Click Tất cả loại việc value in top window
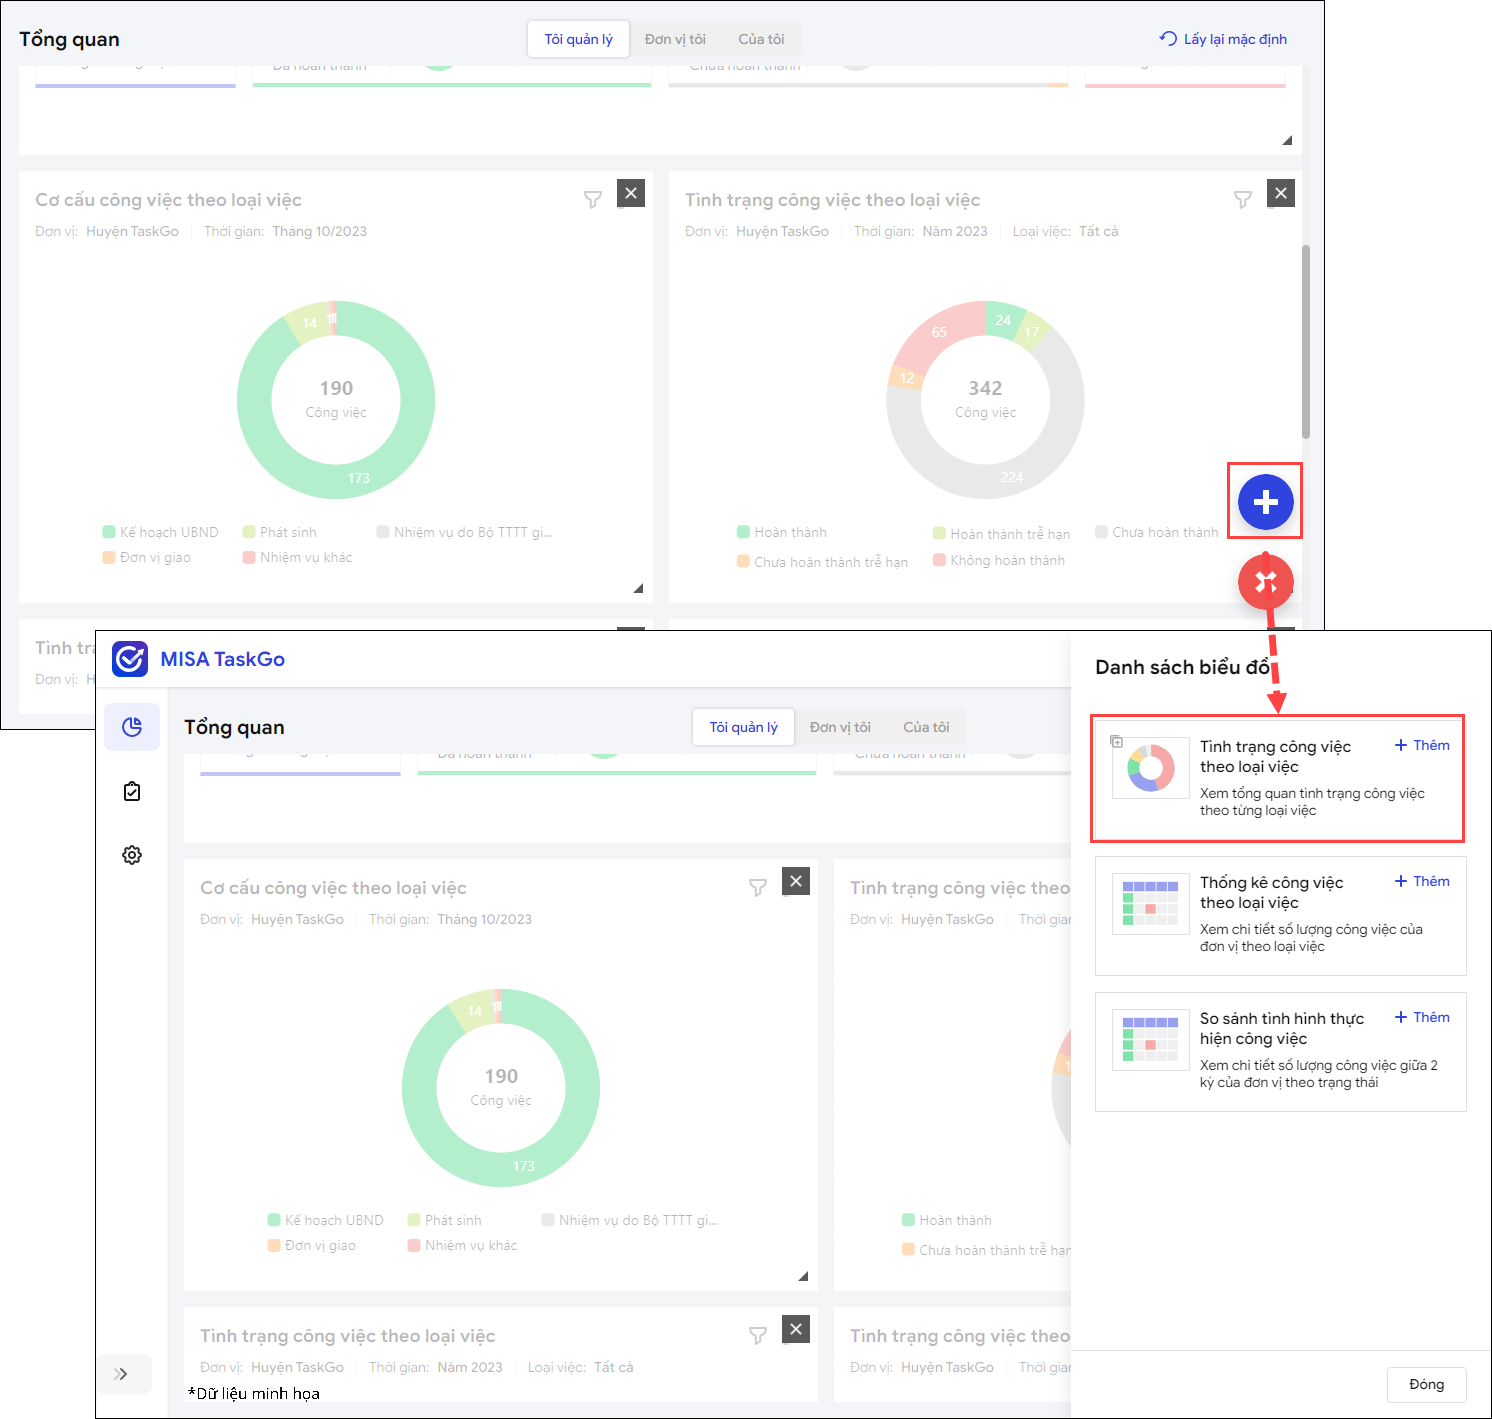Viewport: 1492px width, 1419px height. pos(1098,231)
